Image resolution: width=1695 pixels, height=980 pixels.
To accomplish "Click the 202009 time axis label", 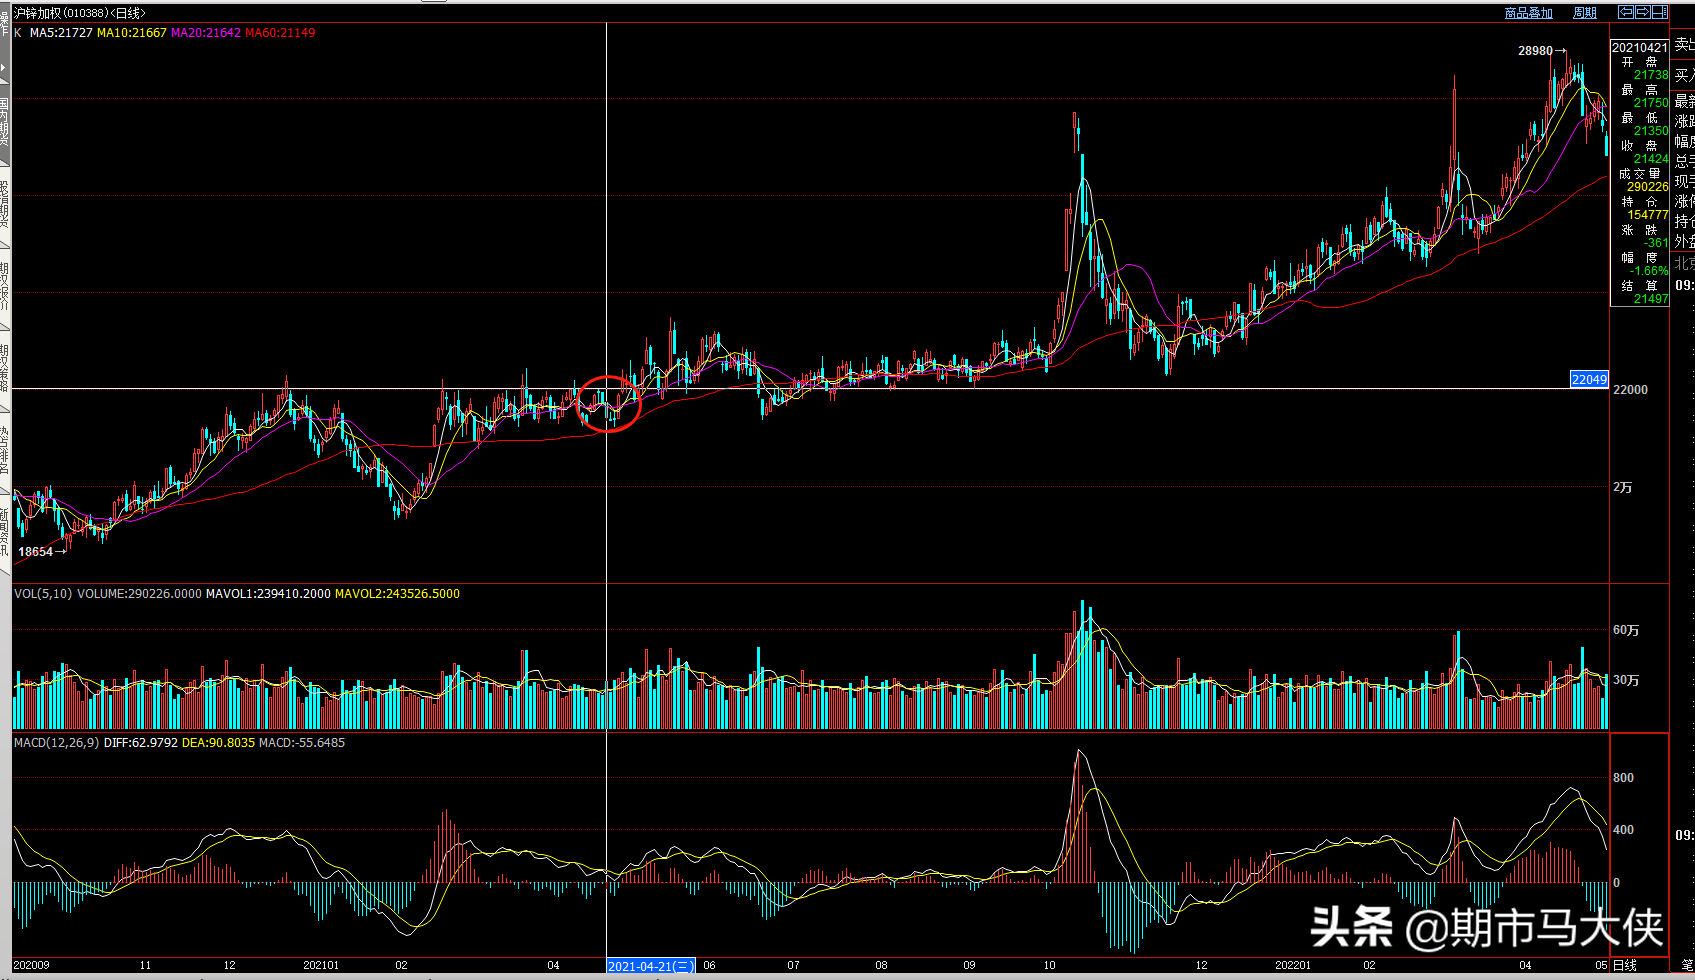I will [x=31, y=966].
